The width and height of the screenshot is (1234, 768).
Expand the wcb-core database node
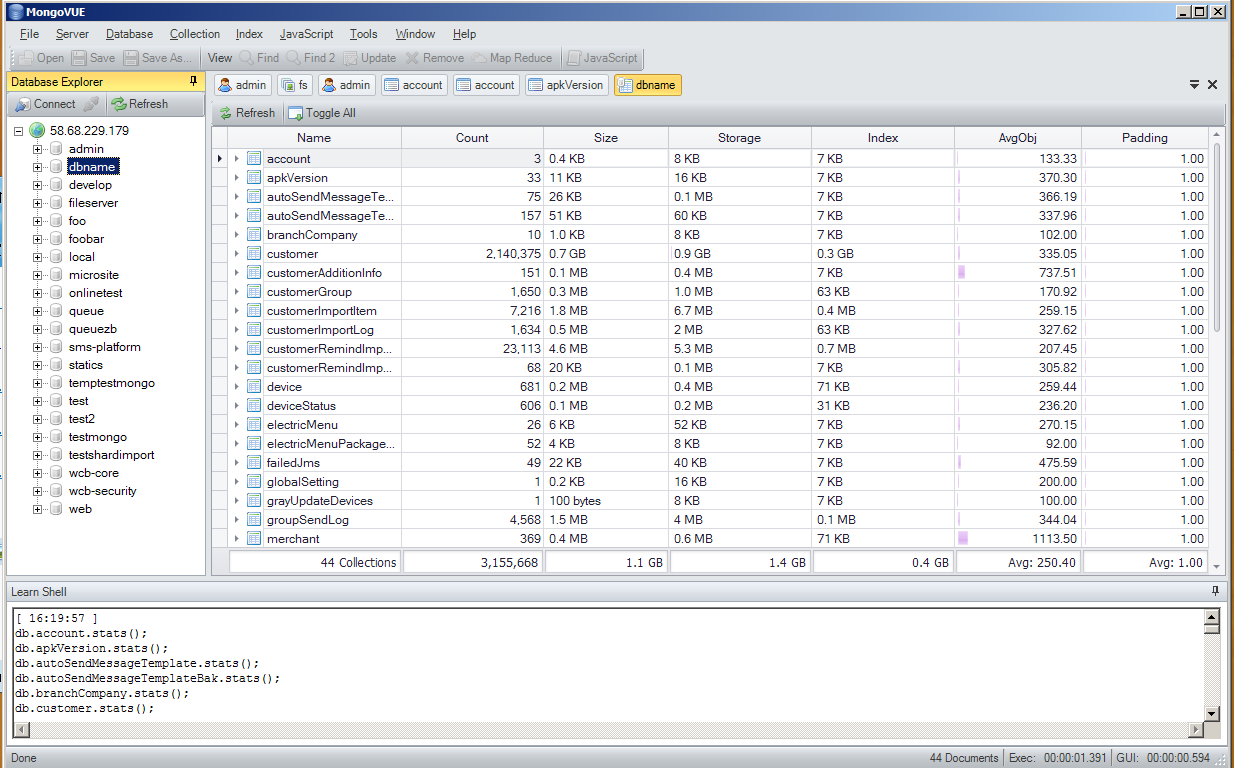(37, 473)
